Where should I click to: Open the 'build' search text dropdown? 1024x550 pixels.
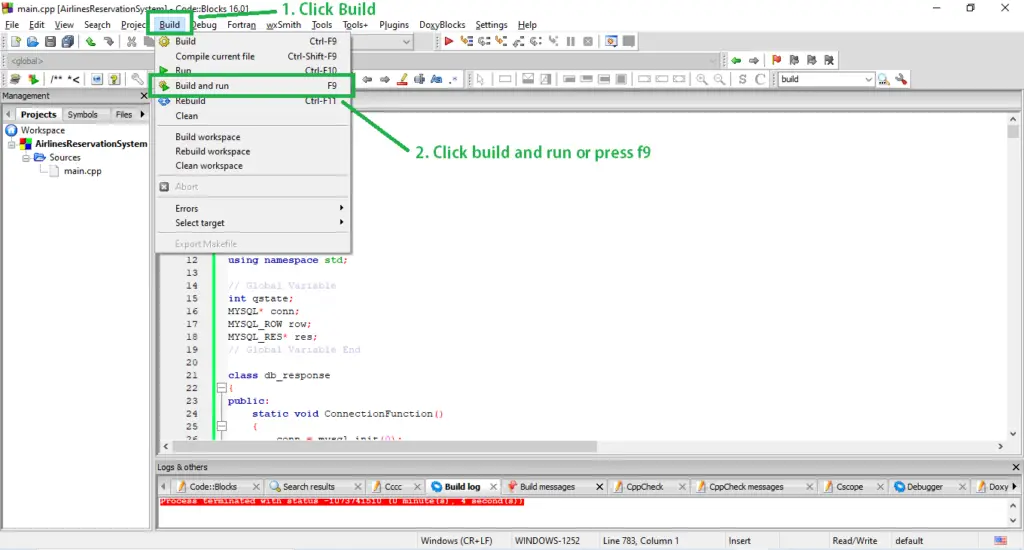868,79
